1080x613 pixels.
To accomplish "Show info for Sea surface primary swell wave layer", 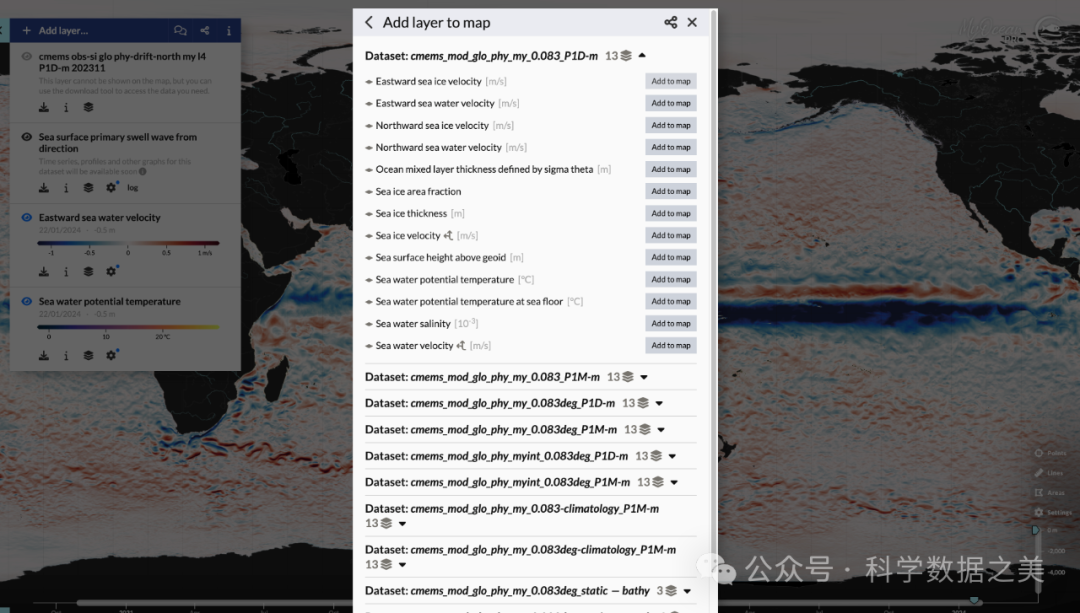I will [x=66, y=187].
